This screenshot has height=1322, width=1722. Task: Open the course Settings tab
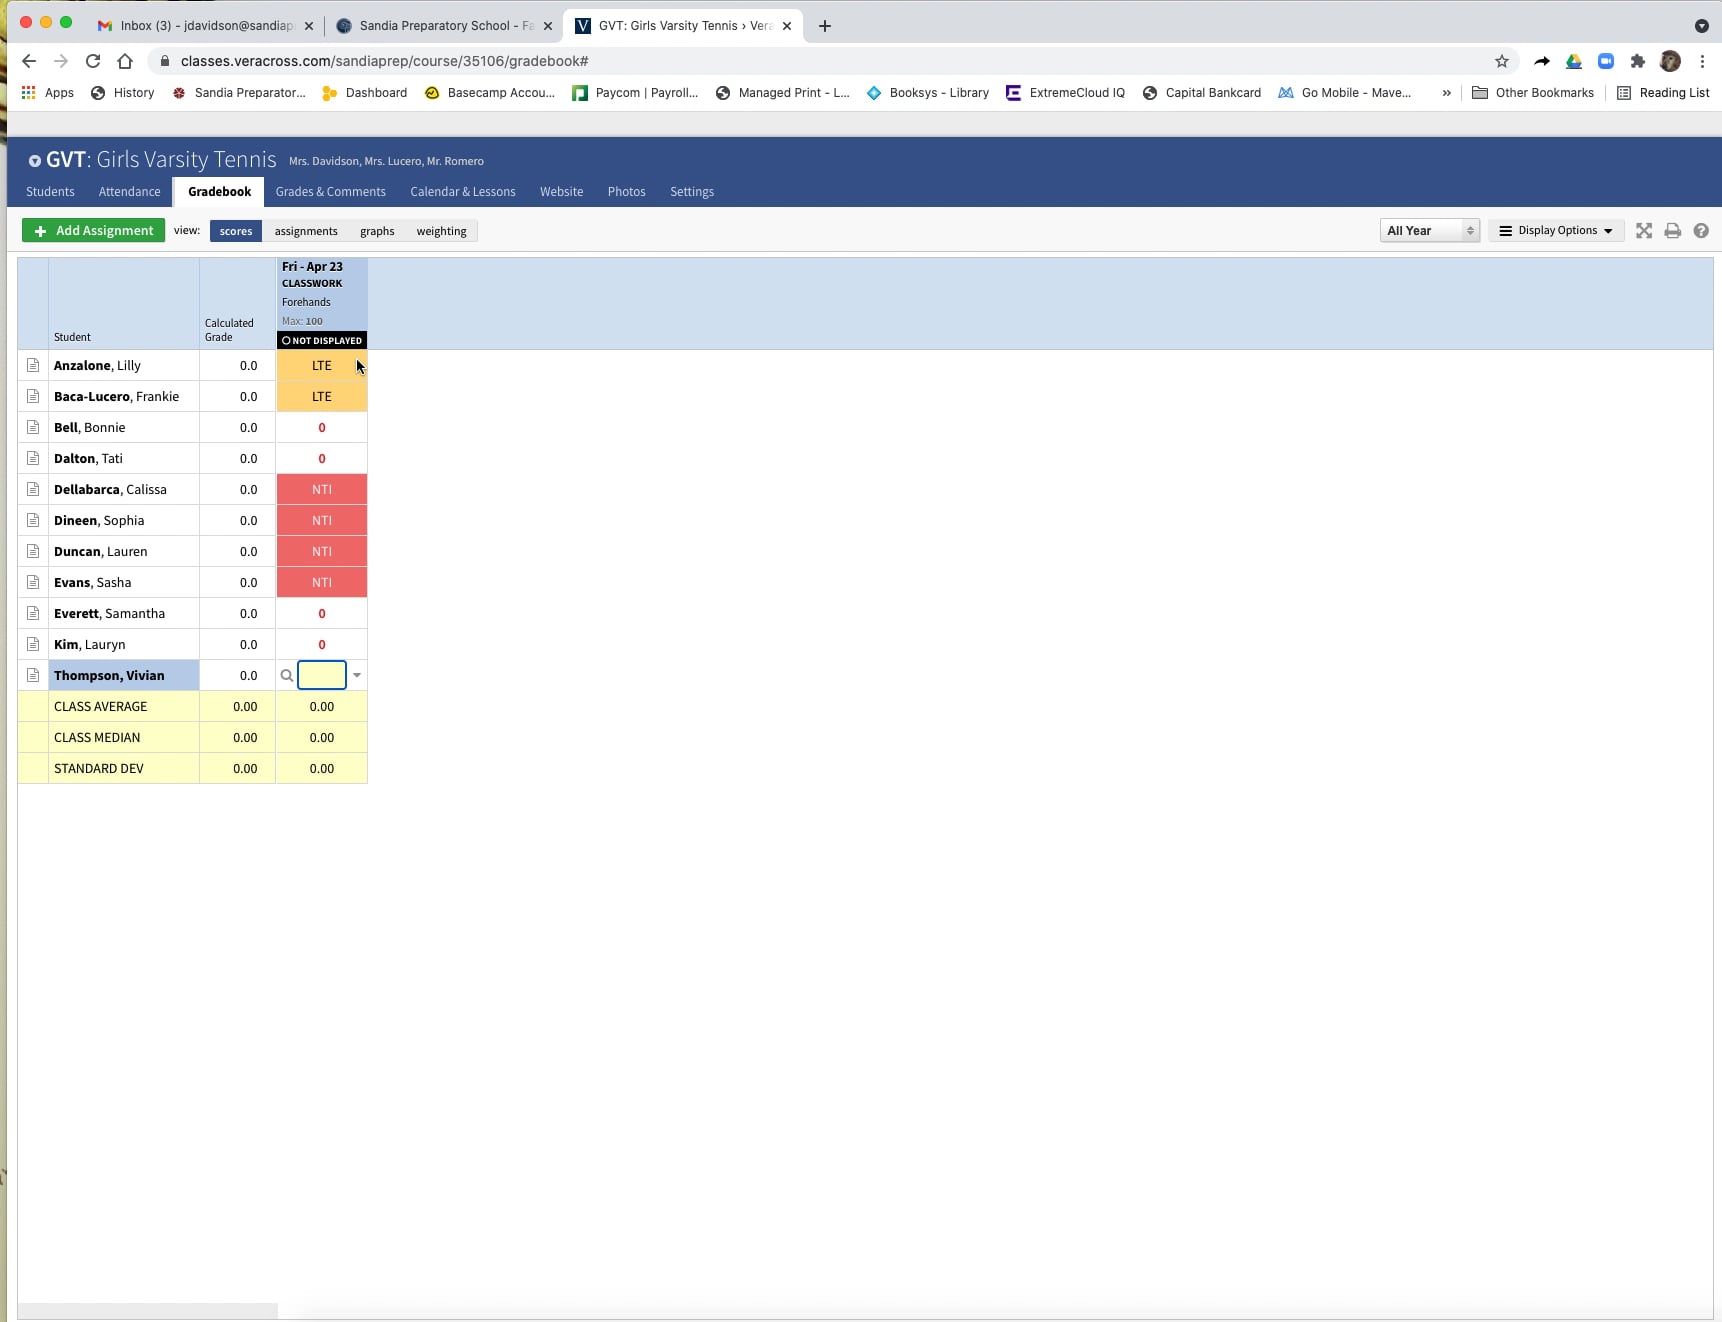coord(692,192)
